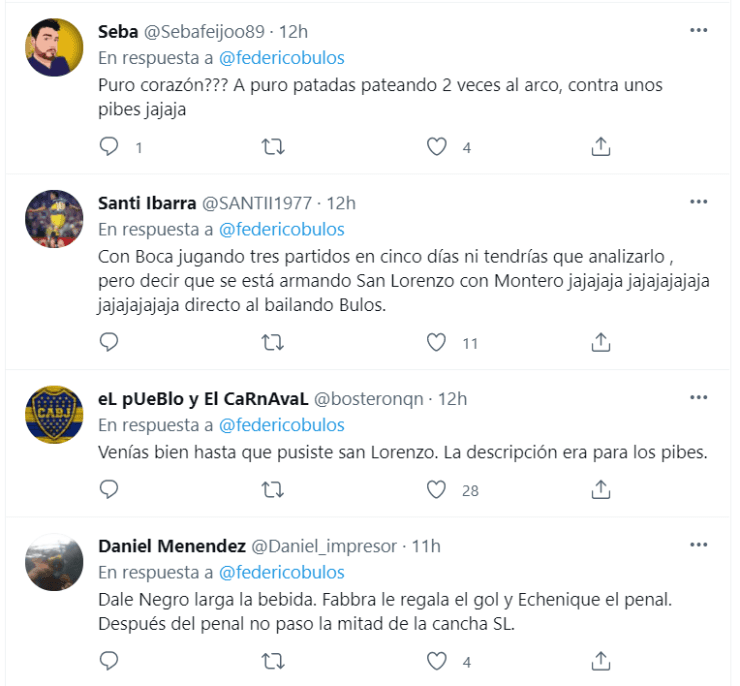
Task: Like Seba's tweet about patadas
Action: tap(436, 147)
